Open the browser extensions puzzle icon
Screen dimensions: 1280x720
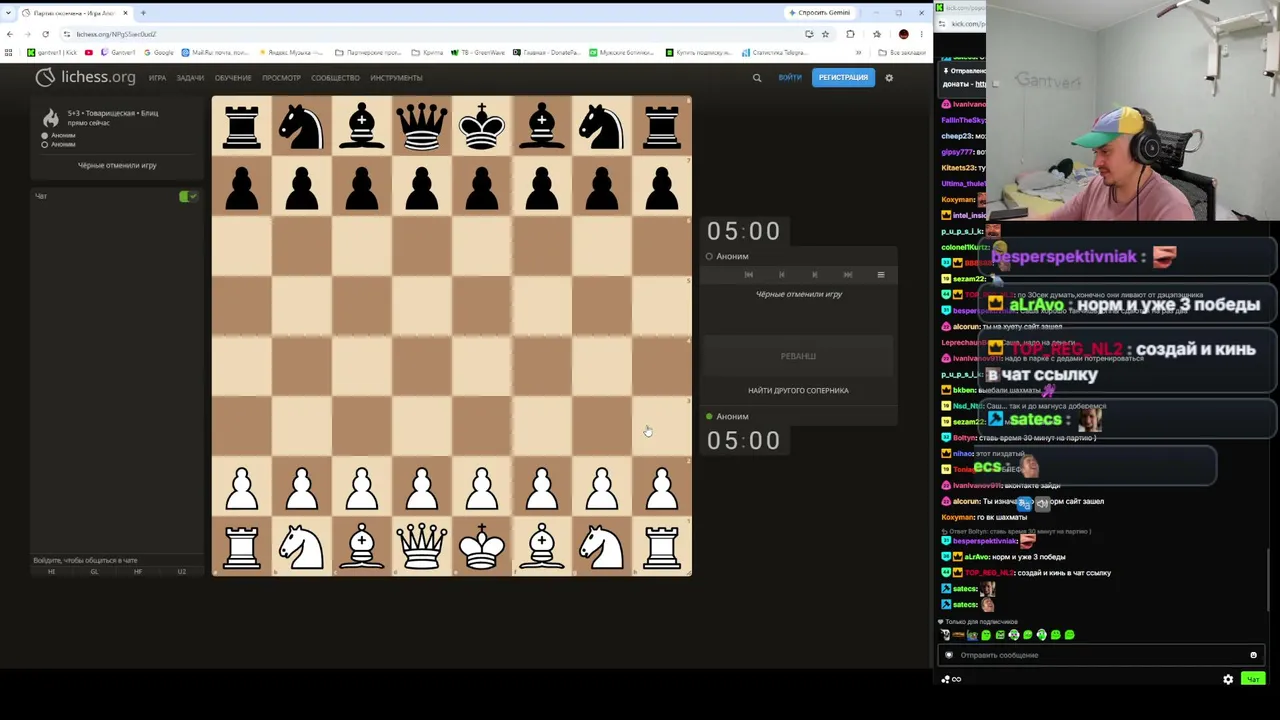click(x=850, y=34)
